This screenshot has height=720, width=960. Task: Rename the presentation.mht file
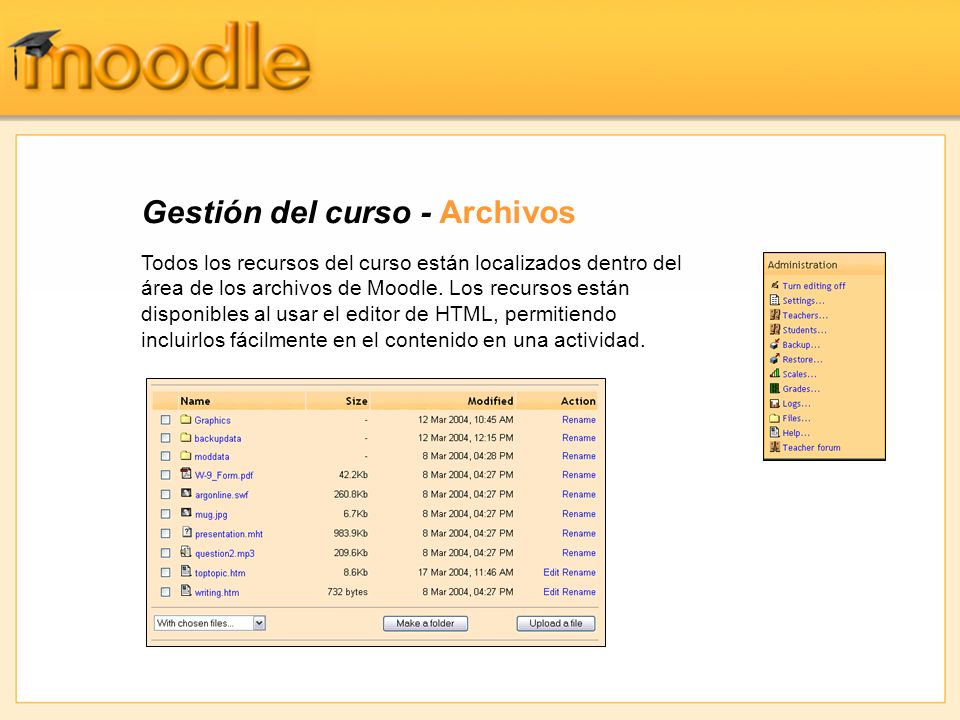[x=579, y=533]
